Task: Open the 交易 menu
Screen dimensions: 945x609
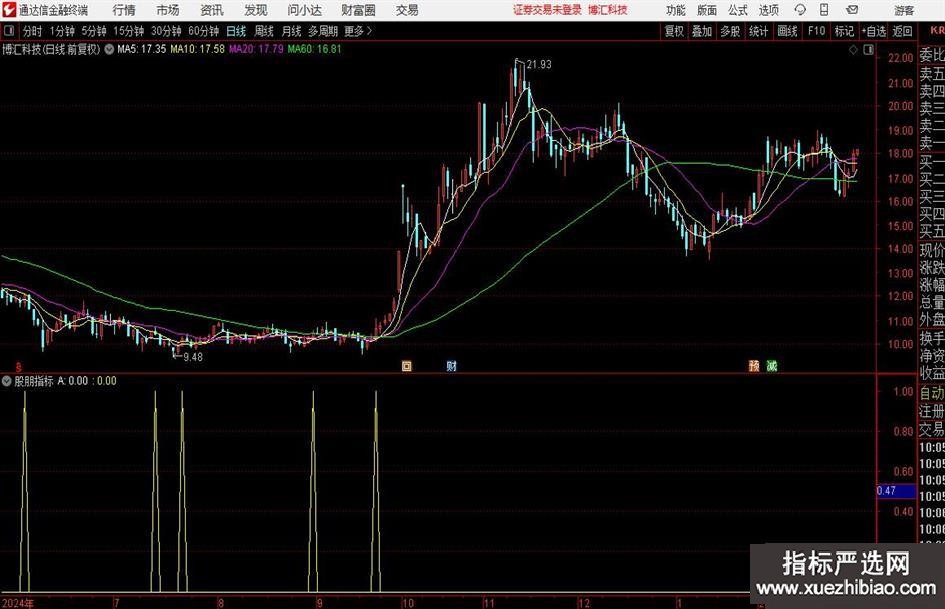Action: (407, 10)
